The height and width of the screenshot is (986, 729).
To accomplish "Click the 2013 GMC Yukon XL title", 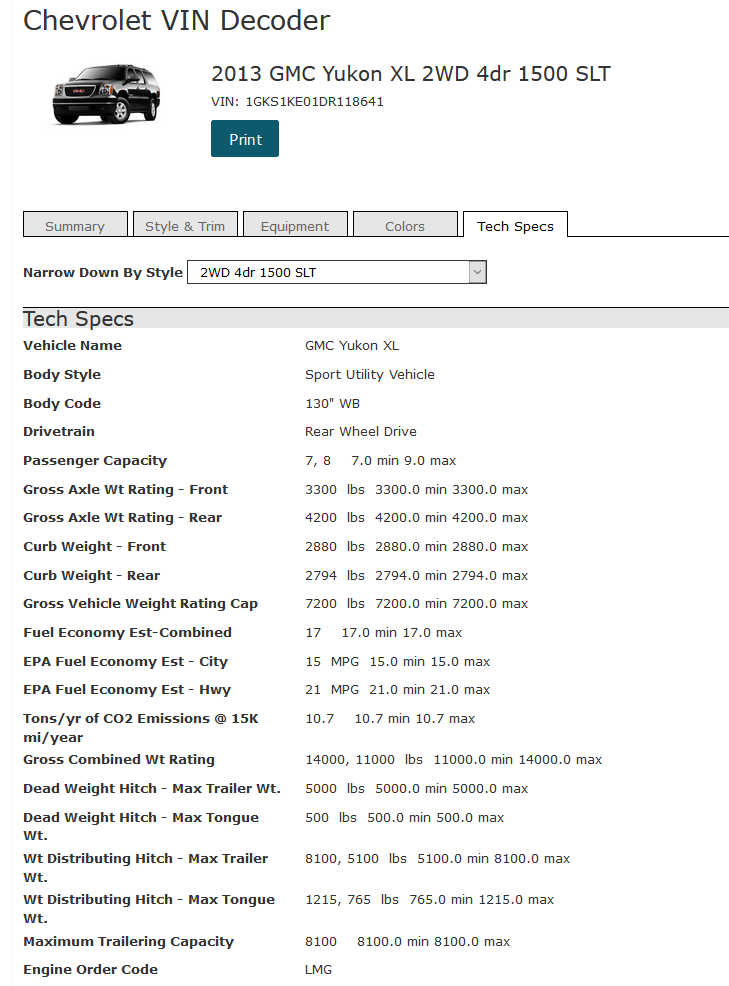I will 411,74.
